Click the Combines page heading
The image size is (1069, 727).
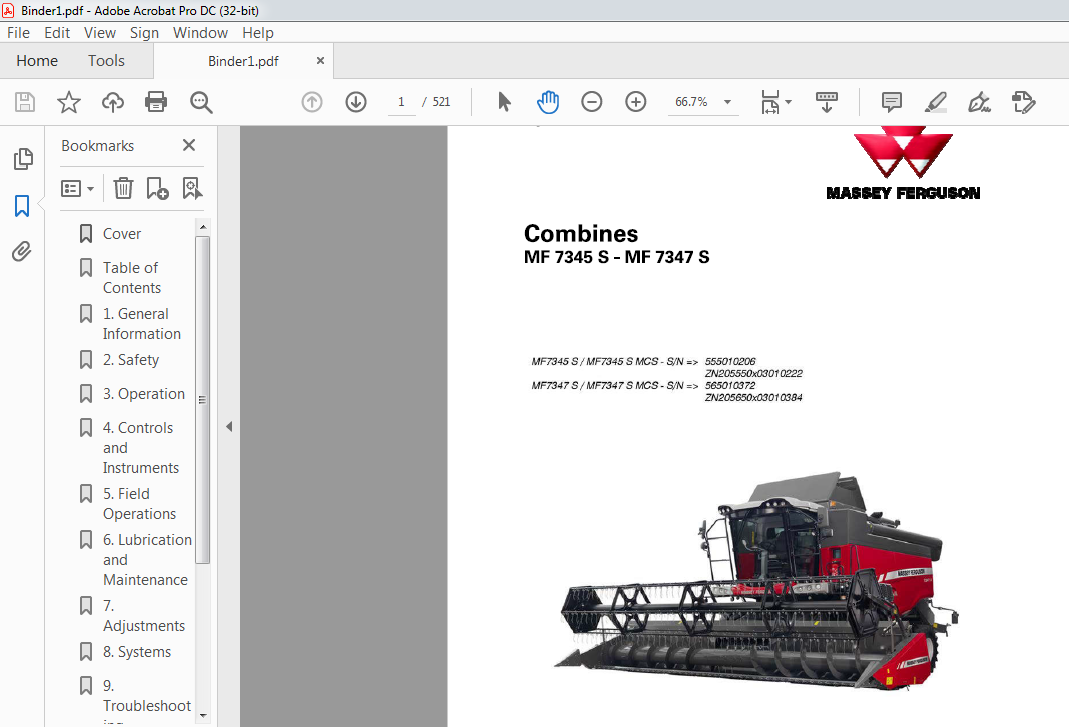tap(581, 234)
